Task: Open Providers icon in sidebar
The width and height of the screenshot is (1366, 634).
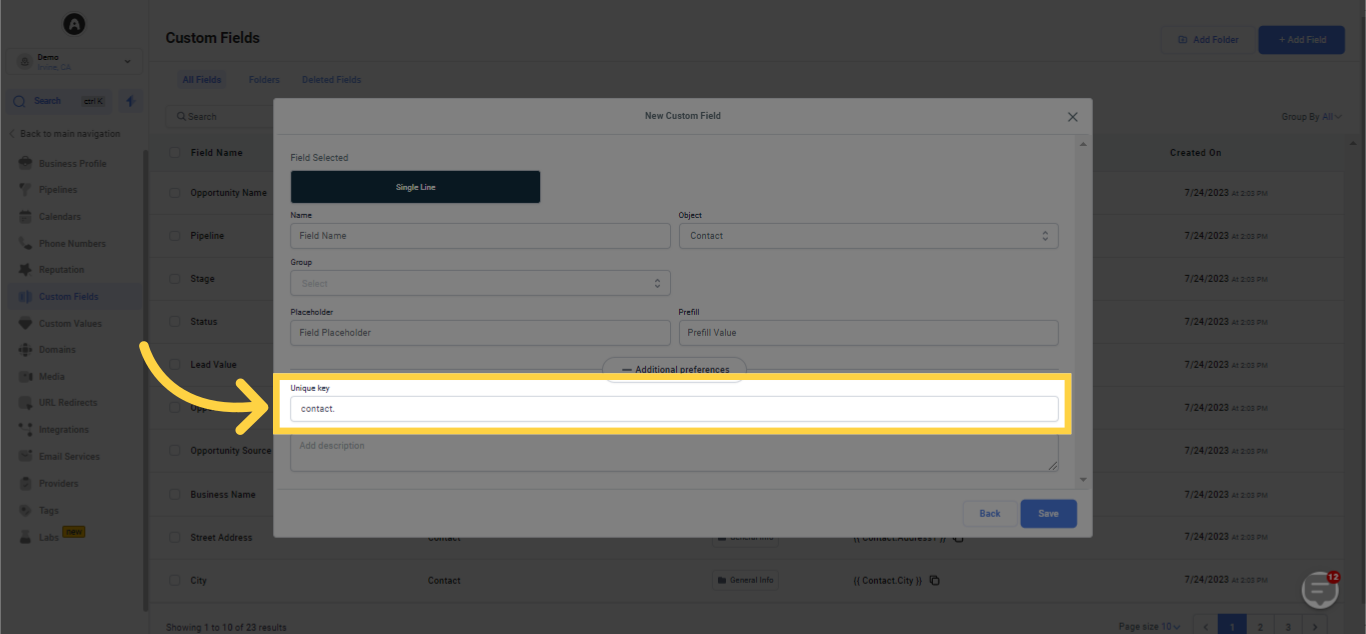Action: (25, 483)
